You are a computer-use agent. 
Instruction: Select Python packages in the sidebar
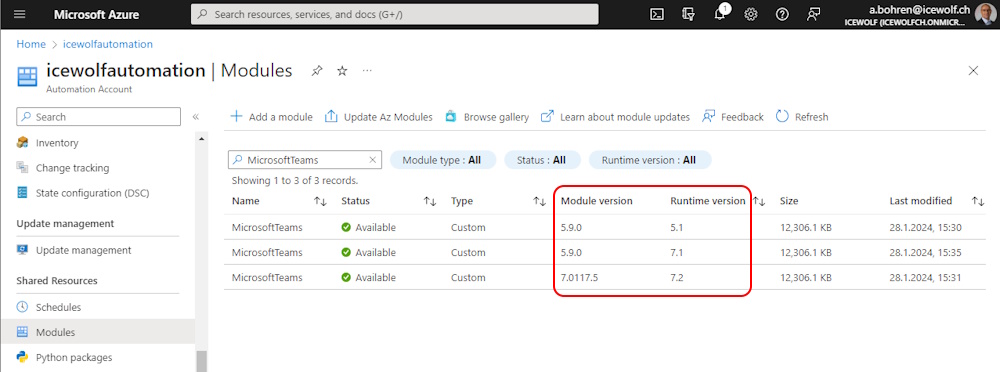(x=74, y=357)
